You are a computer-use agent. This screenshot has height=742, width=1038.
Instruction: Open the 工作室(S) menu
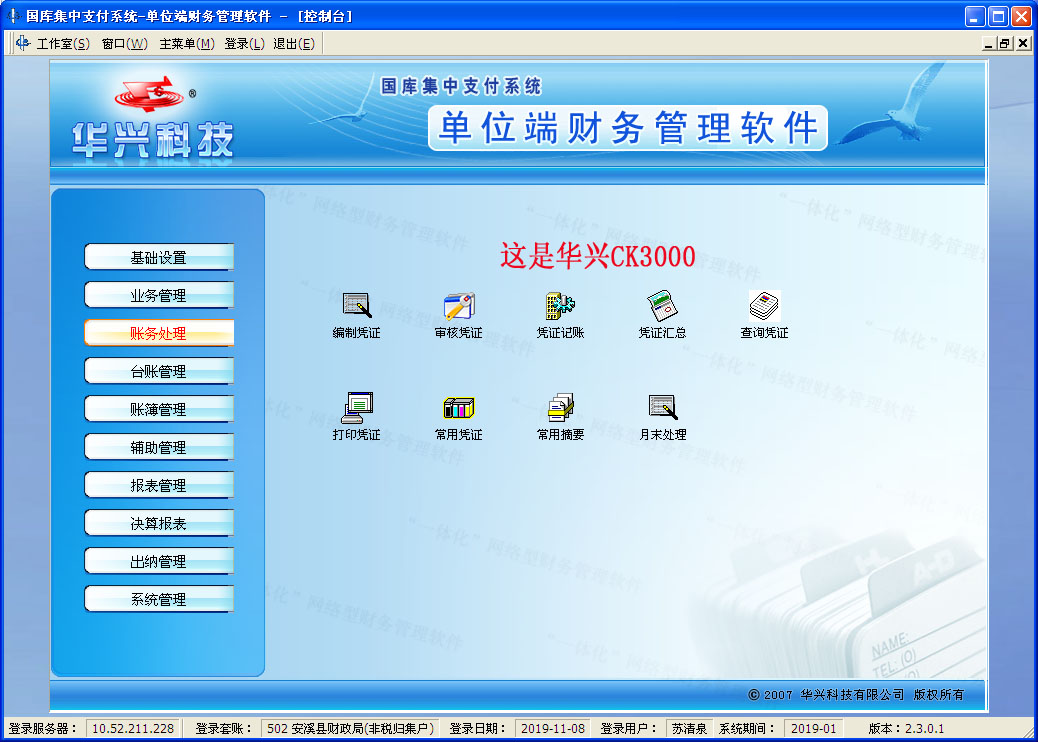(x=63, y=44)
